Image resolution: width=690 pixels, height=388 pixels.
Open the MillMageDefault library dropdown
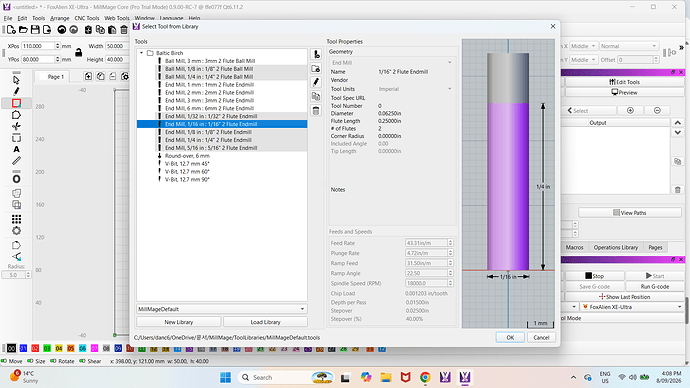click(222, 309)
